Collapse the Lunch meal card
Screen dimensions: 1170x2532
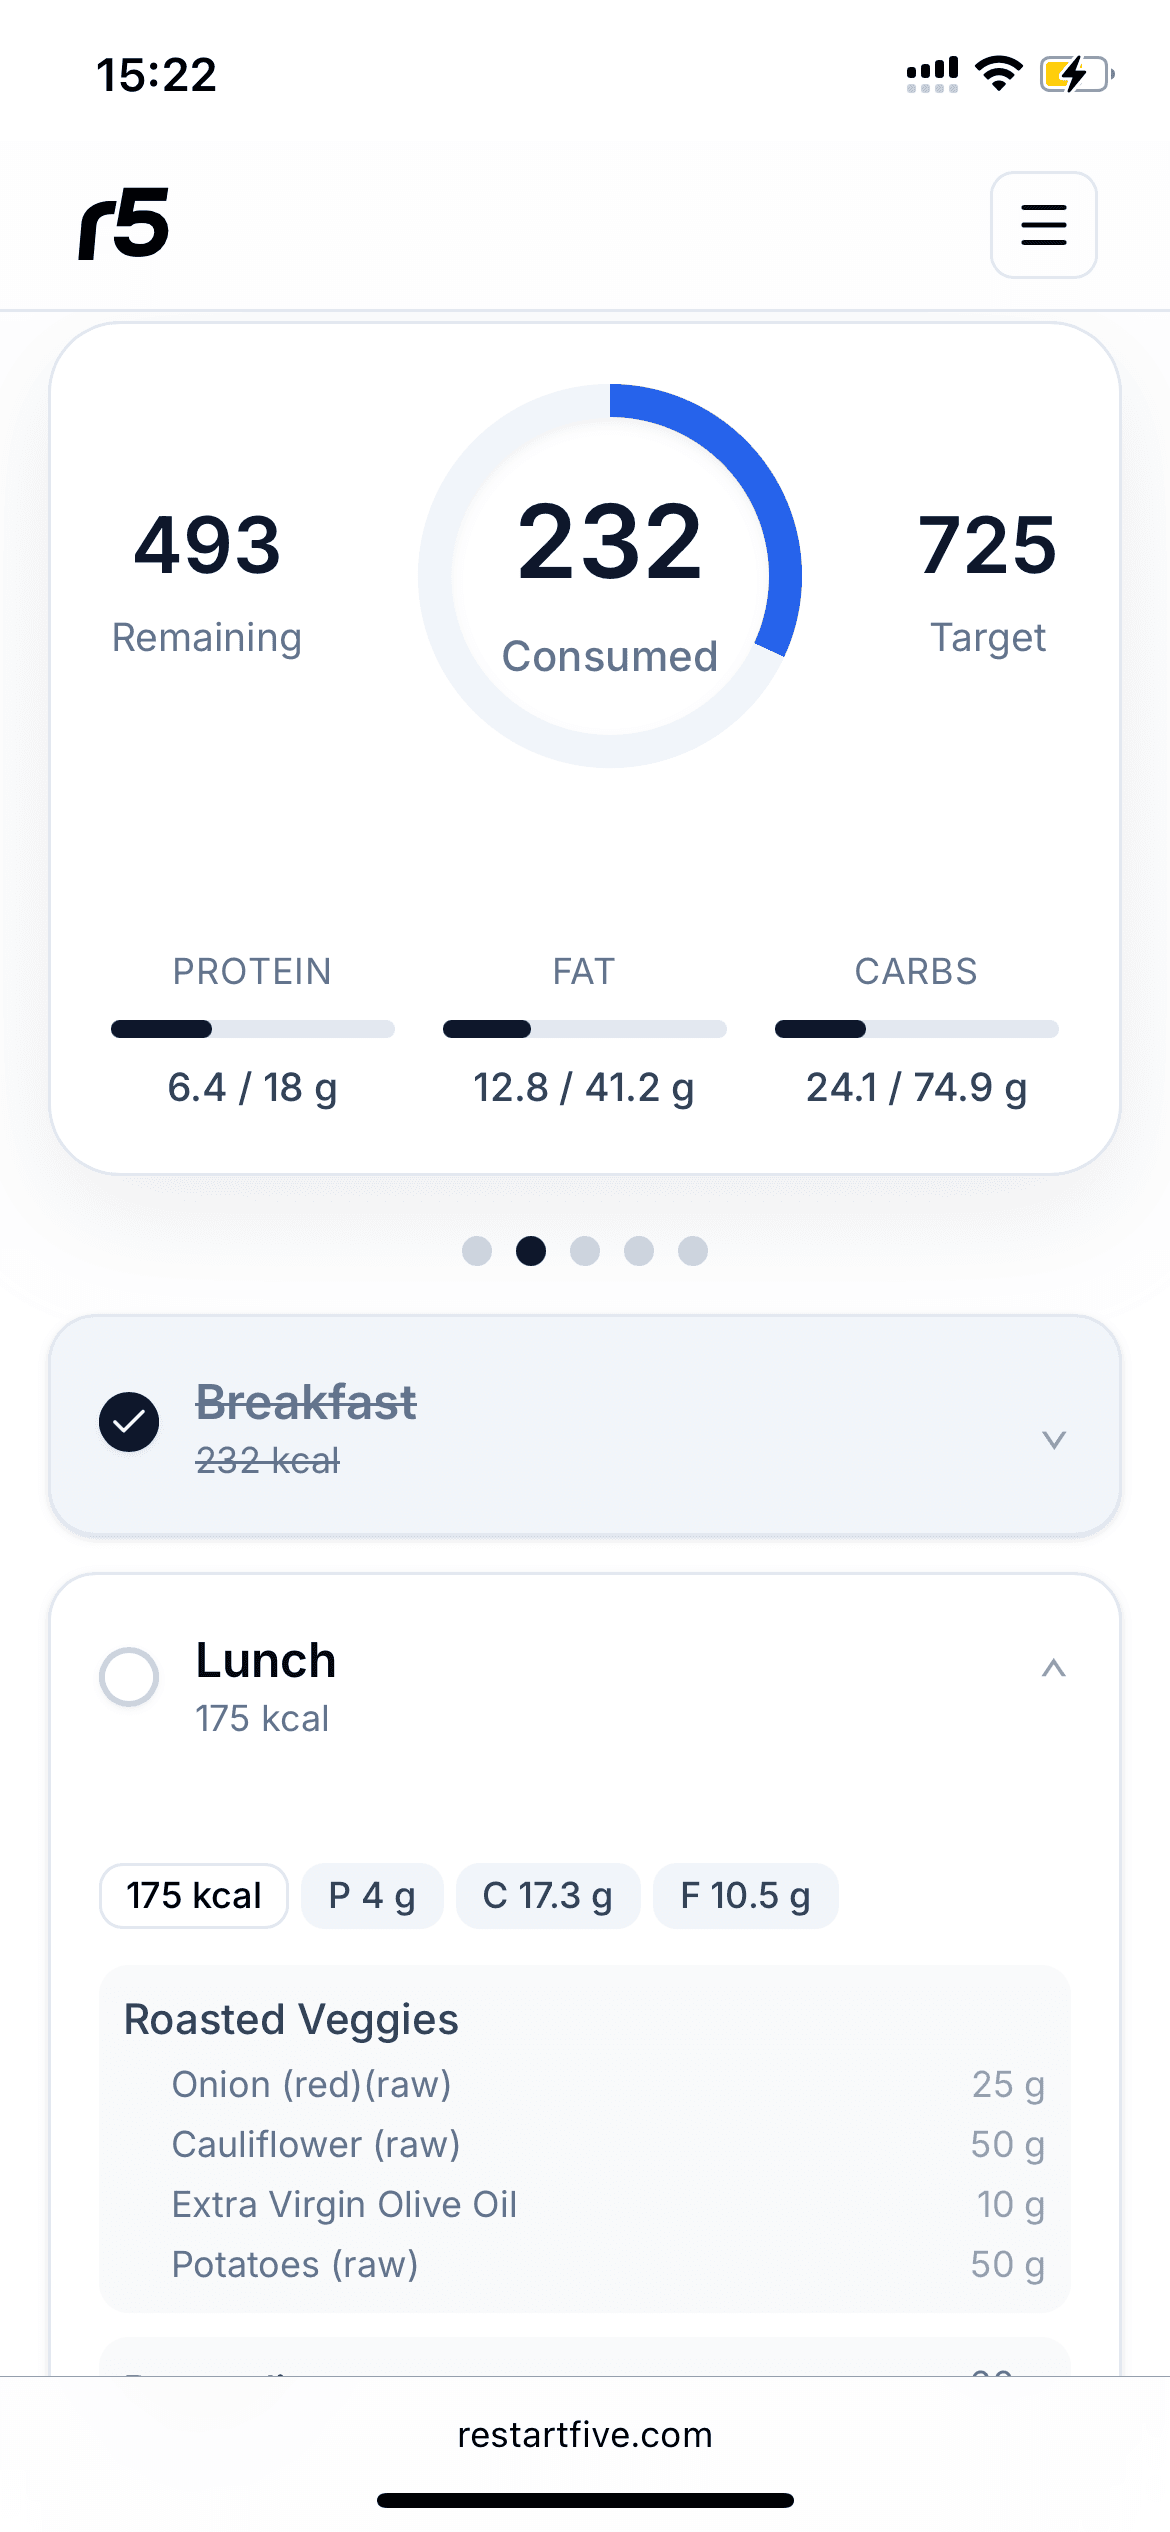(1053, 1668)
